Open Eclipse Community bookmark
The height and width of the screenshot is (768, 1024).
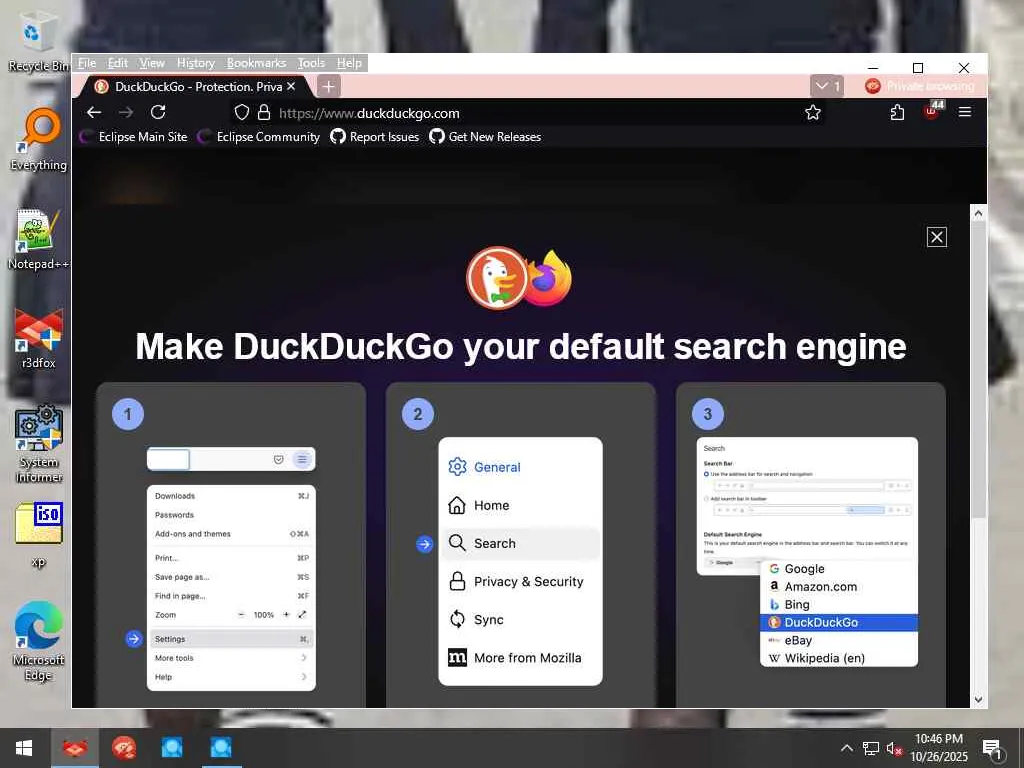[x=259, y=136]
